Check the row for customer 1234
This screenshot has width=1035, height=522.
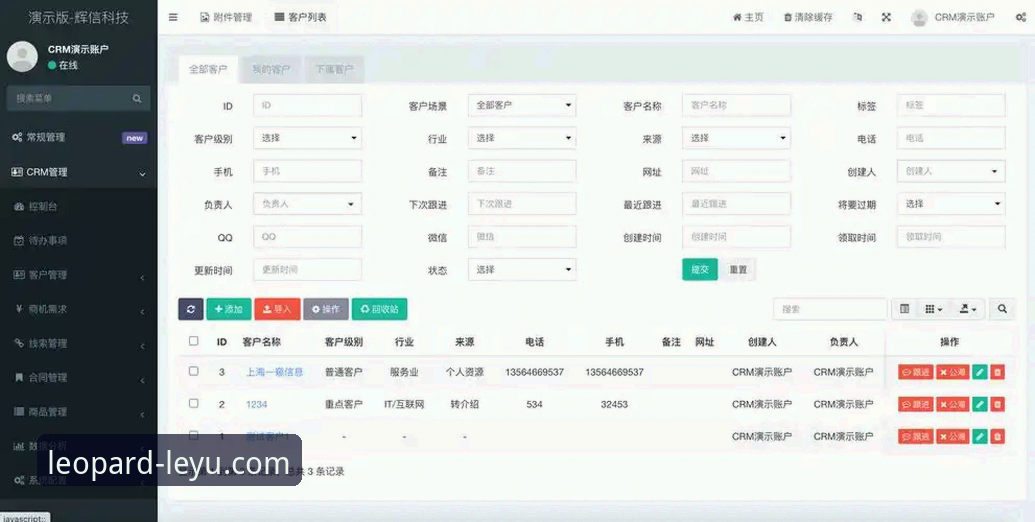click(193, 403)
